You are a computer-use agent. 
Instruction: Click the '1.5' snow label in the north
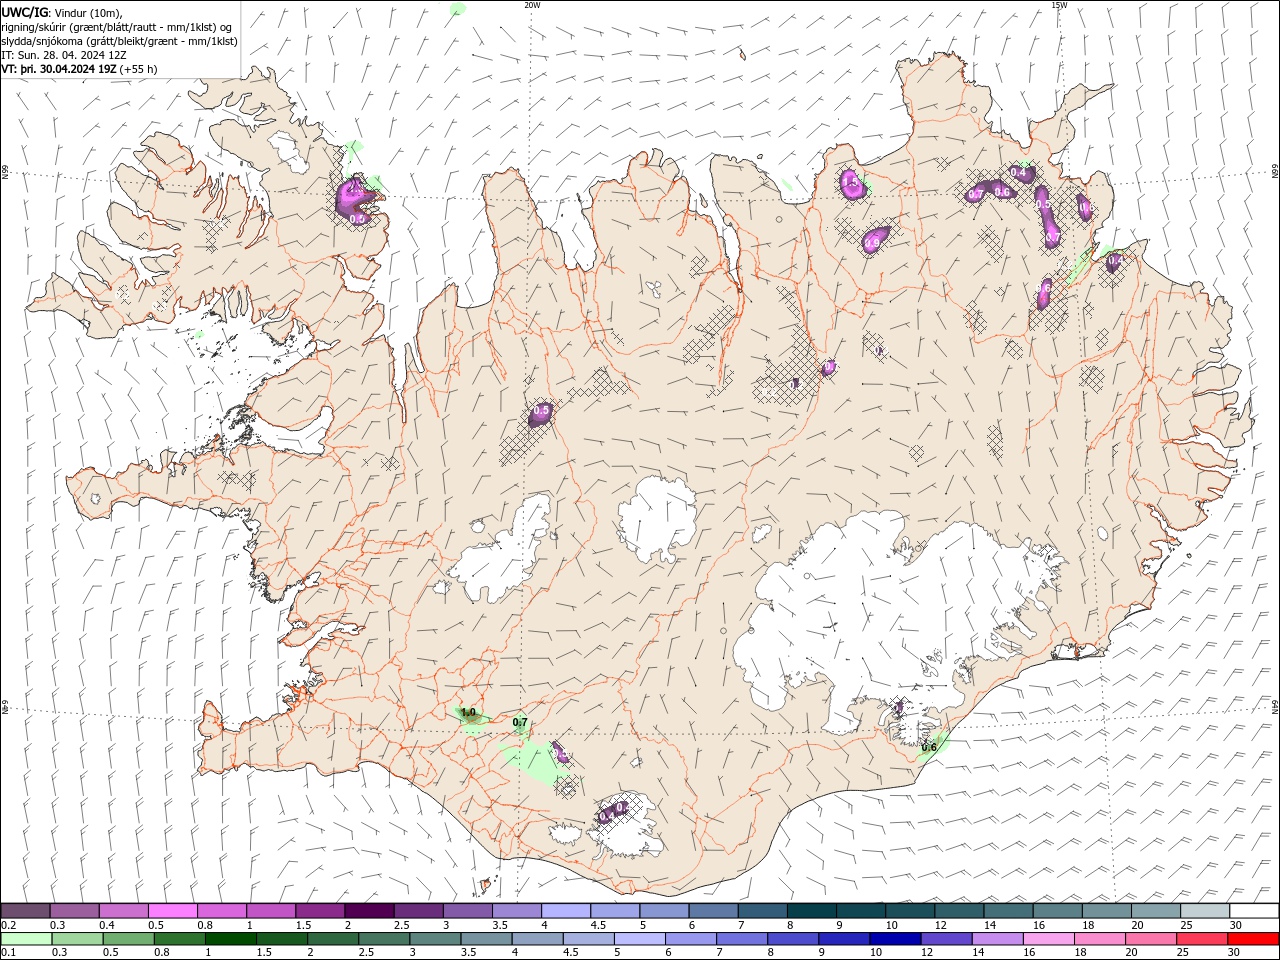(x=851, y=184)
